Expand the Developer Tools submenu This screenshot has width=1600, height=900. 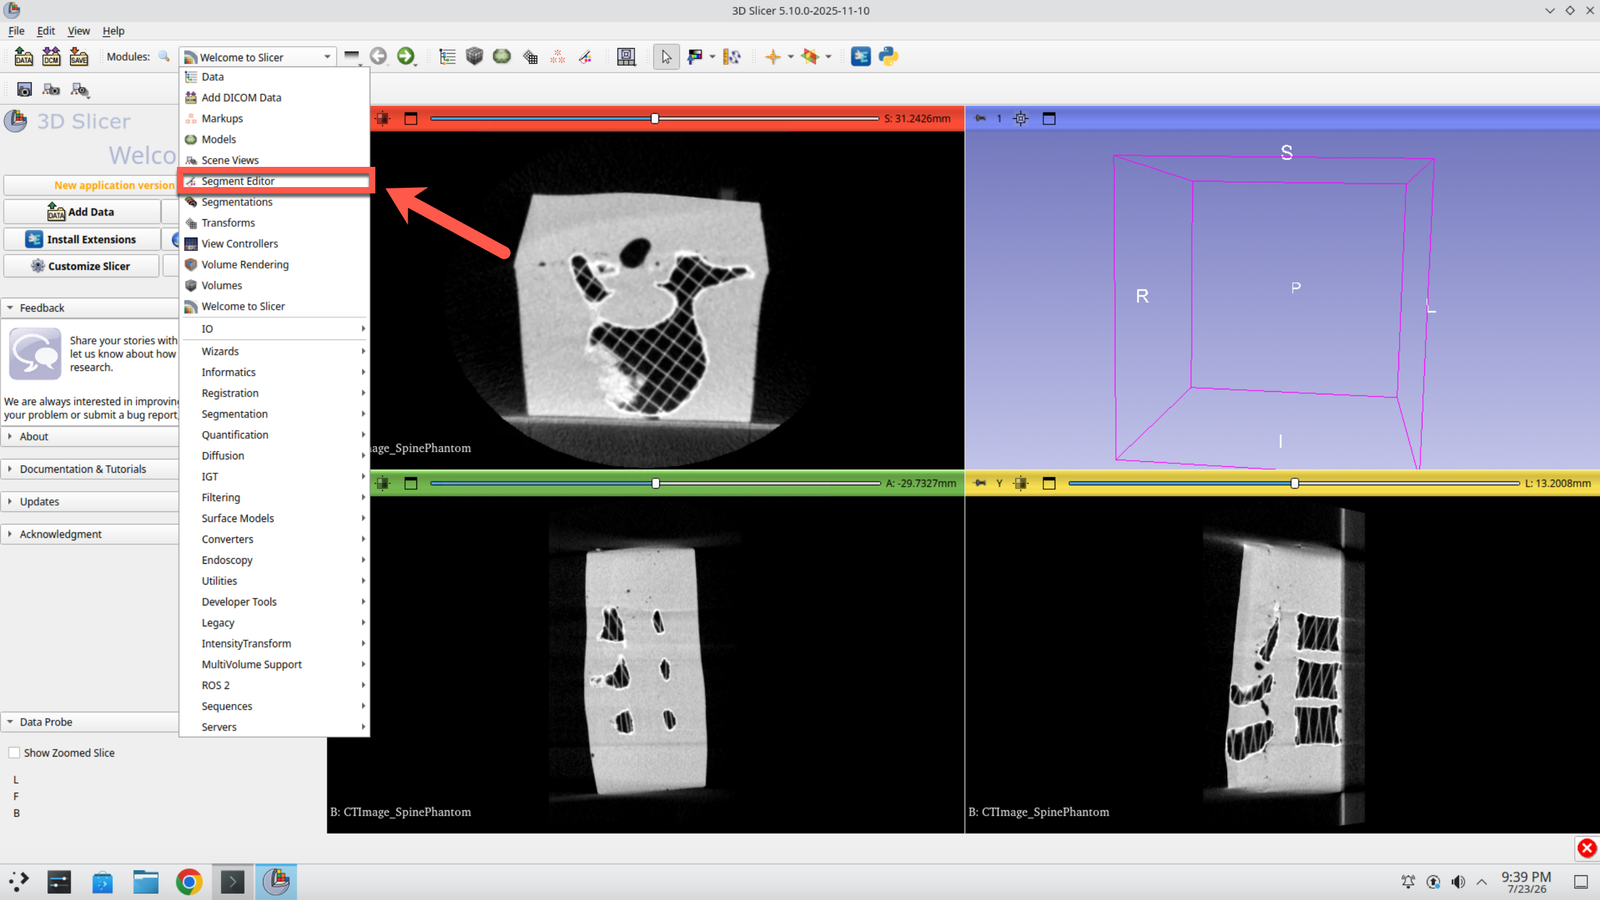point(274,602)
